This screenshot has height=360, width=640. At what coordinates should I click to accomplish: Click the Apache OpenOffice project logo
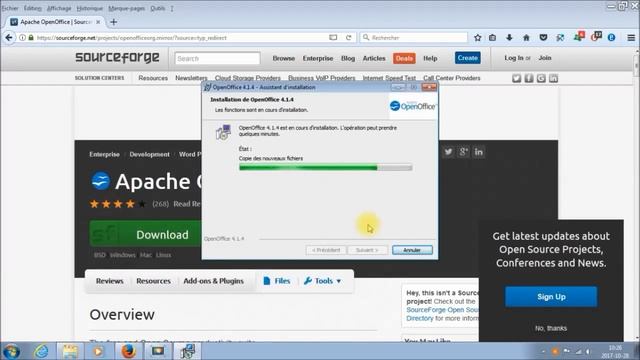(100, 181)
